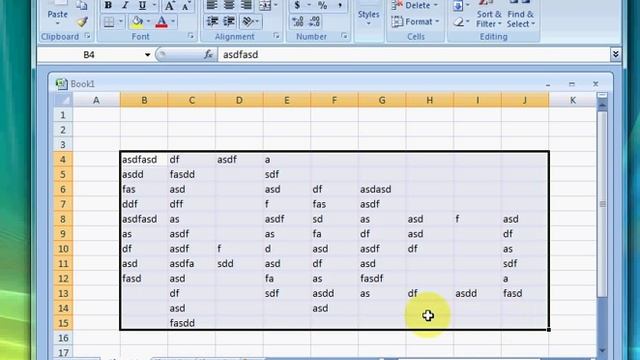Click the vertical scrollbar thumb

point(602,204)
